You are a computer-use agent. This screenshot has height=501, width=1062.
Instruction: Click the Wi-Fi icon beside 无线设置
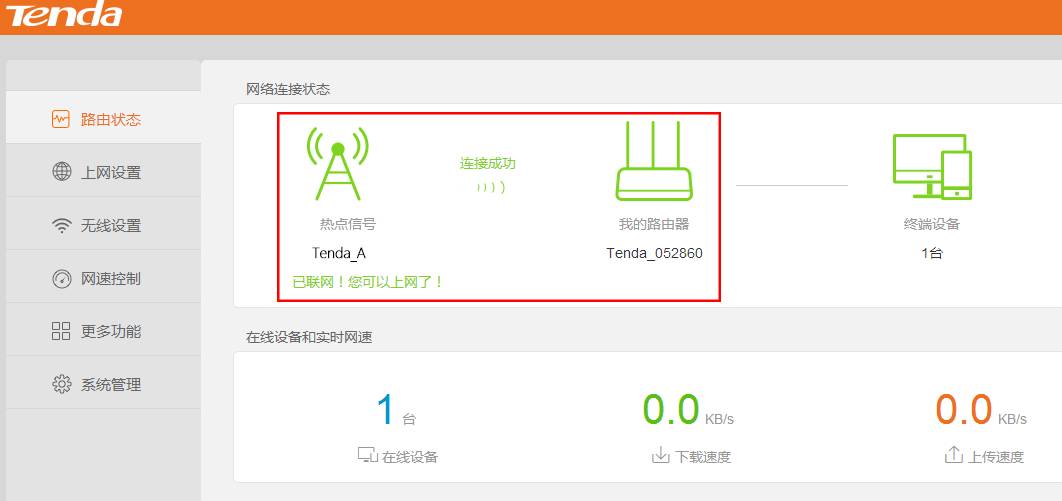62,225
